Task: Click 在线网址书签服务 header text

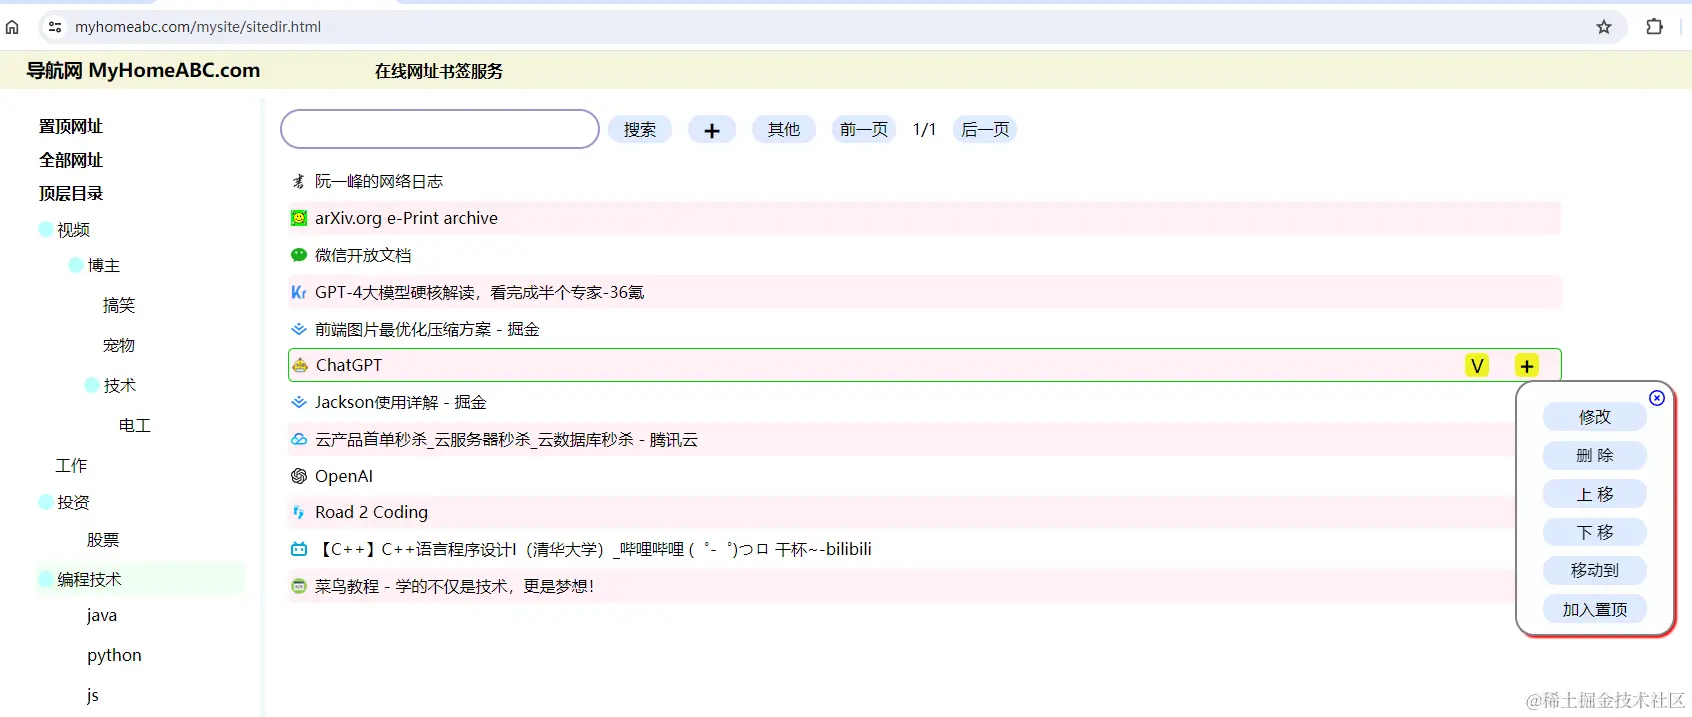Action: pos(439,71)
